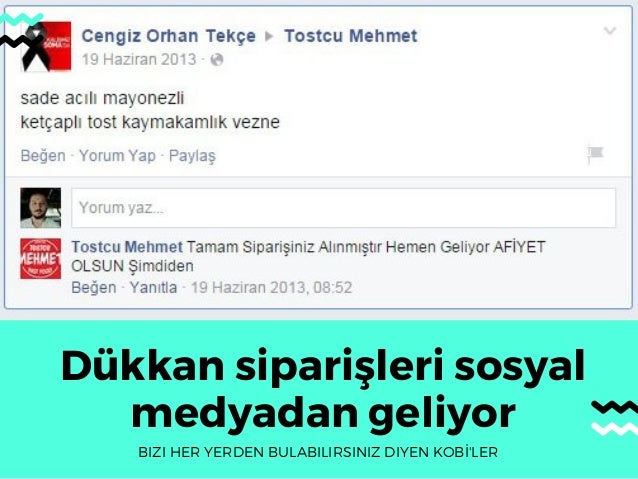Viewport: 638px width, 479px height.
Task: Click Yorum Yap under the post
Action: (x=117, y=155)
